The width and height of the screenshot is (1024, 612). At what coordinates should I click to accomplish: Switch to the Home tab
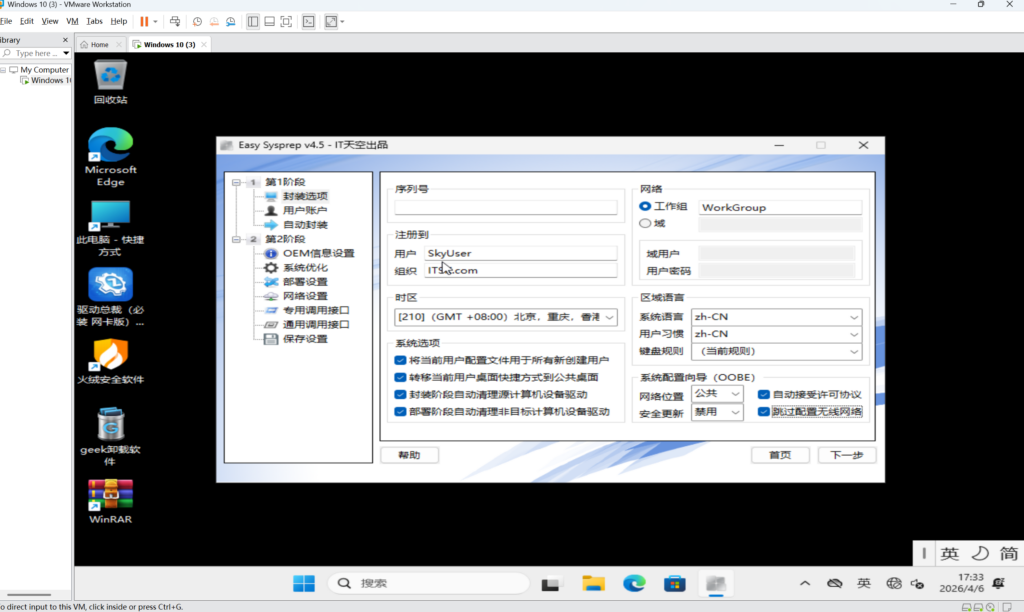94,45
